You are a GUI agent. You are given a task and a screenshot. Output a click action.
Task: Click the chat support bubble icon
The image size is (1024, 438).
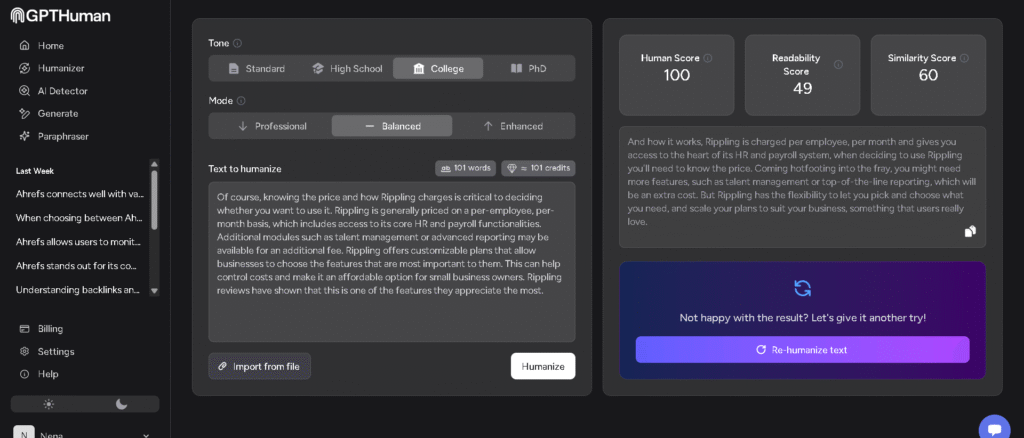(994, 427)
